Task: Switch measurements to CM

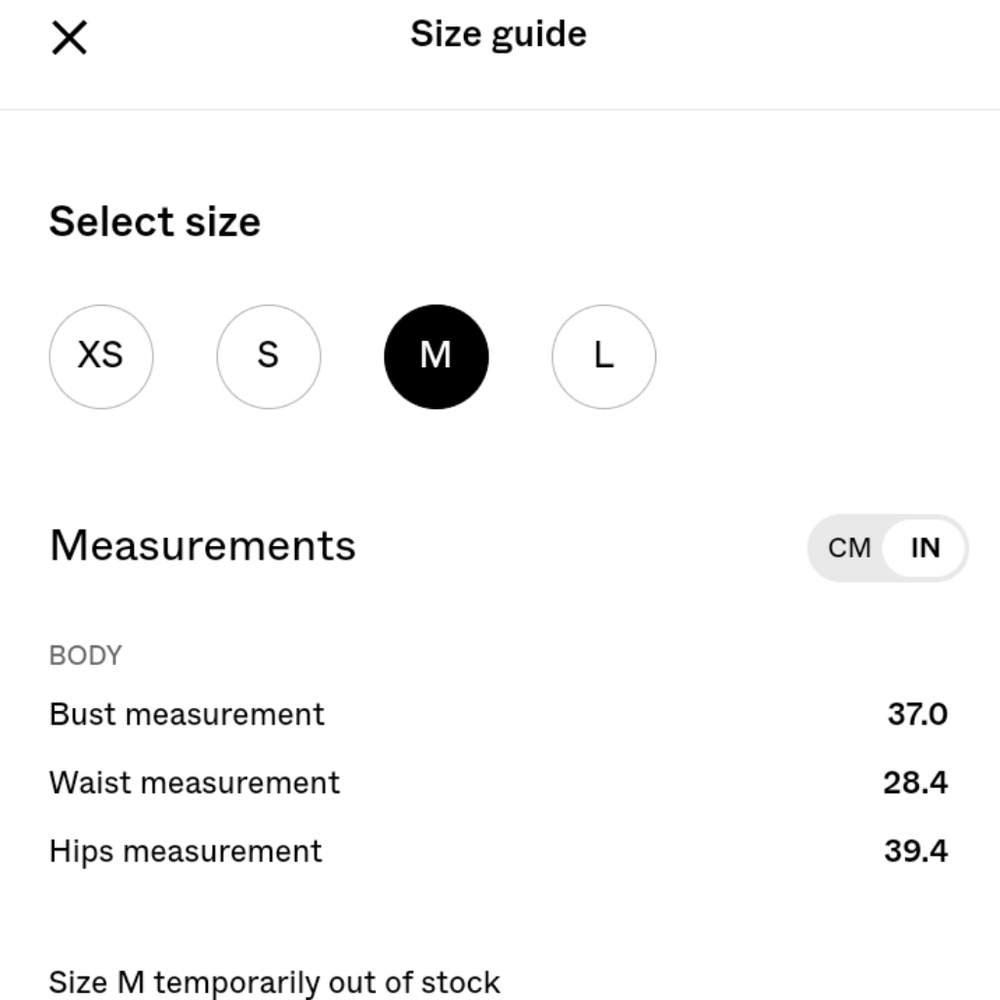Action: 849,548
